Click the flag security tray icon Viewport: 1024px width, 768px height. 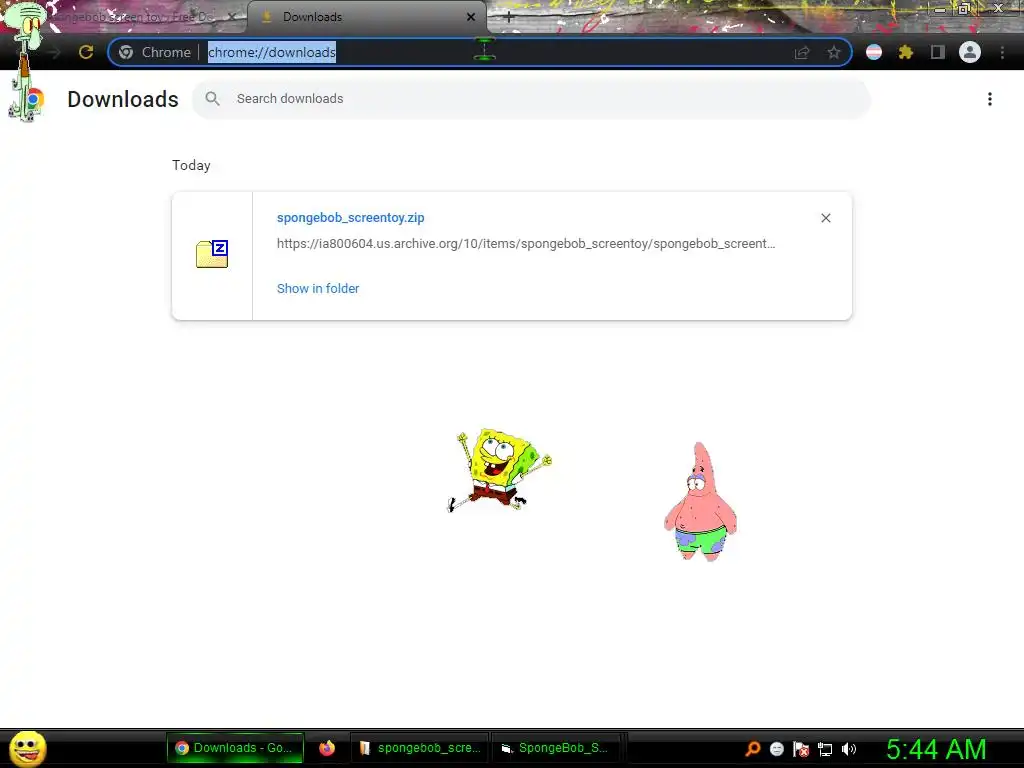801,749
